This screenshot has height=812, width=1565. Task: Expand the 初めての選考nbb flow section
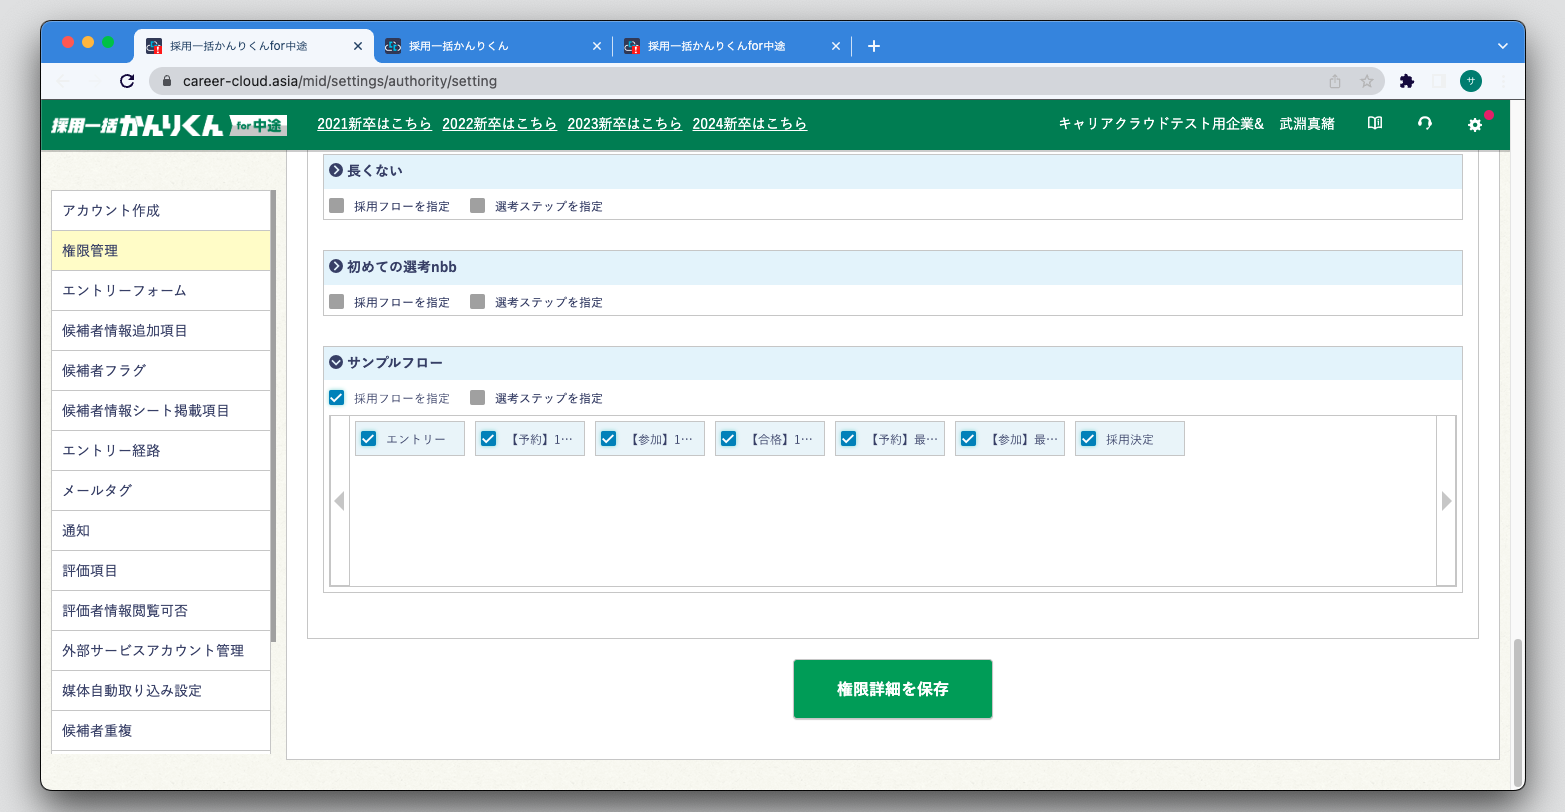336,267
